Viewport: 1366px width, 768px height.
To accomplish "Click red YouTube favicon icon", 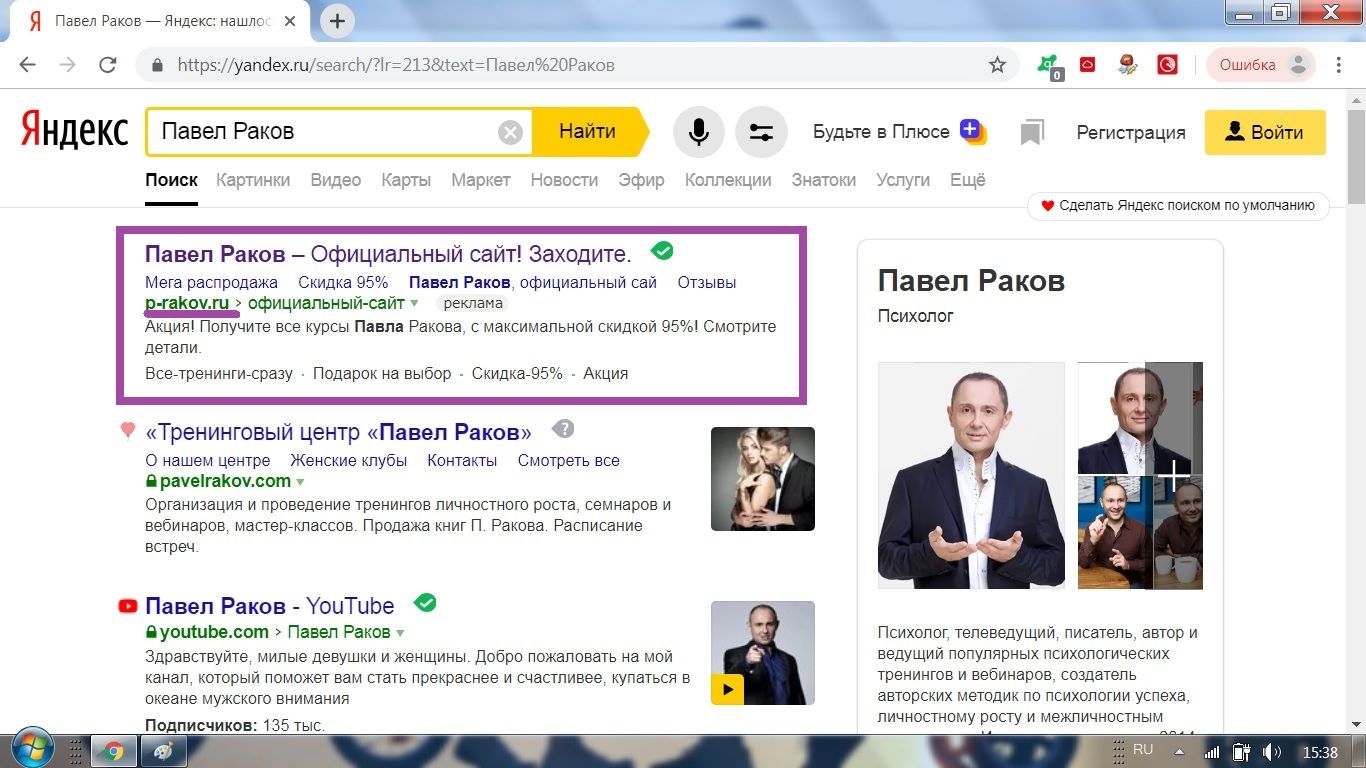I will pyautogui.click(x=128, y=605).
